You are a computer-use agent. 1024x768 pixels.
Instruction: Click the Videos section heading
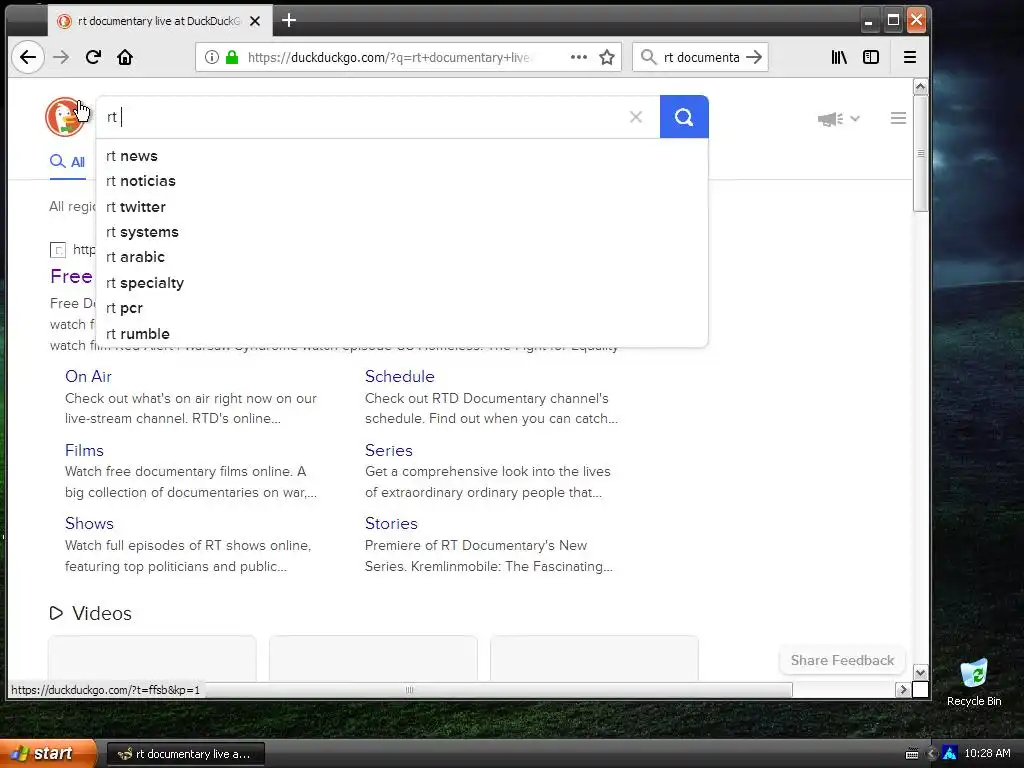point(102,613)
